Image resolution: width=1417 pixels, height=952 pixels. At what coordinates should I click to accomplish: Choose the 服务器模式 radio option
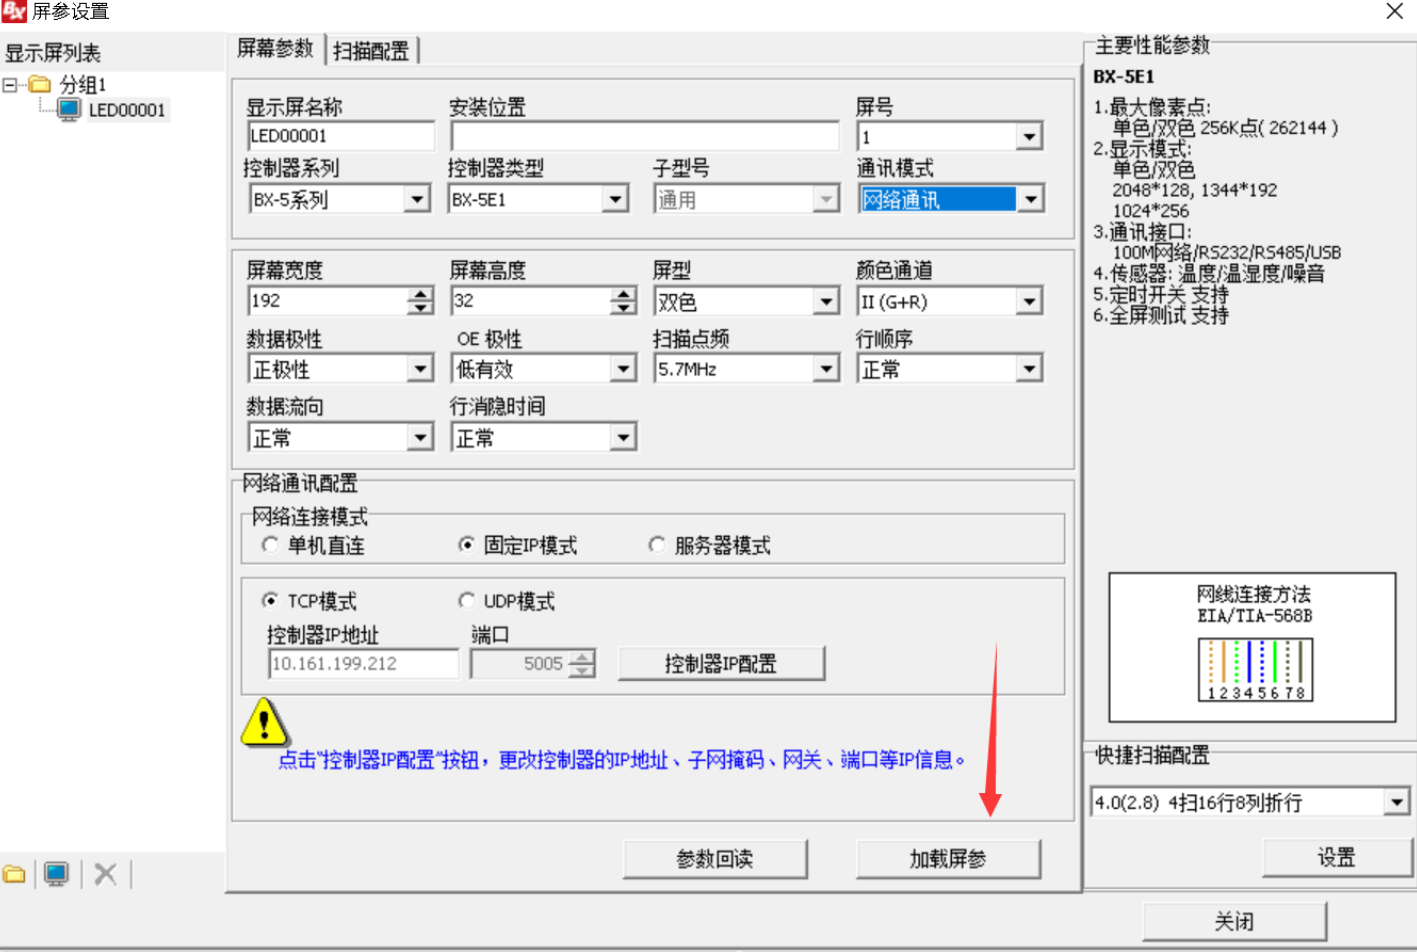657,545
